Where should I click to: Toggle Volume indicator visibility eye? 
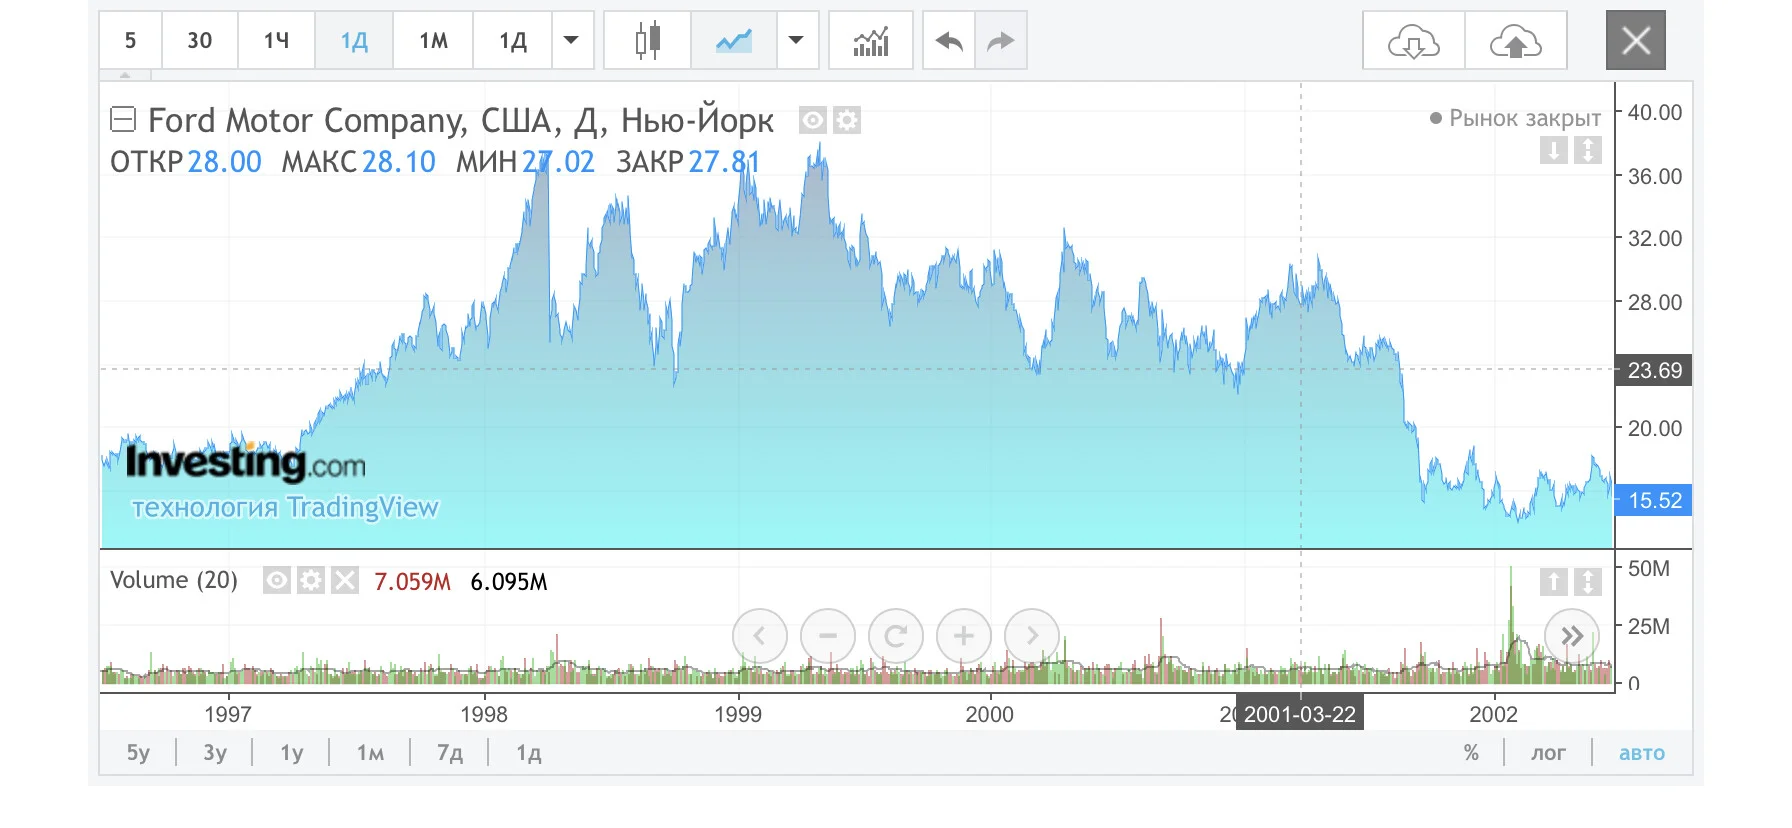click(x=277, y=580)
